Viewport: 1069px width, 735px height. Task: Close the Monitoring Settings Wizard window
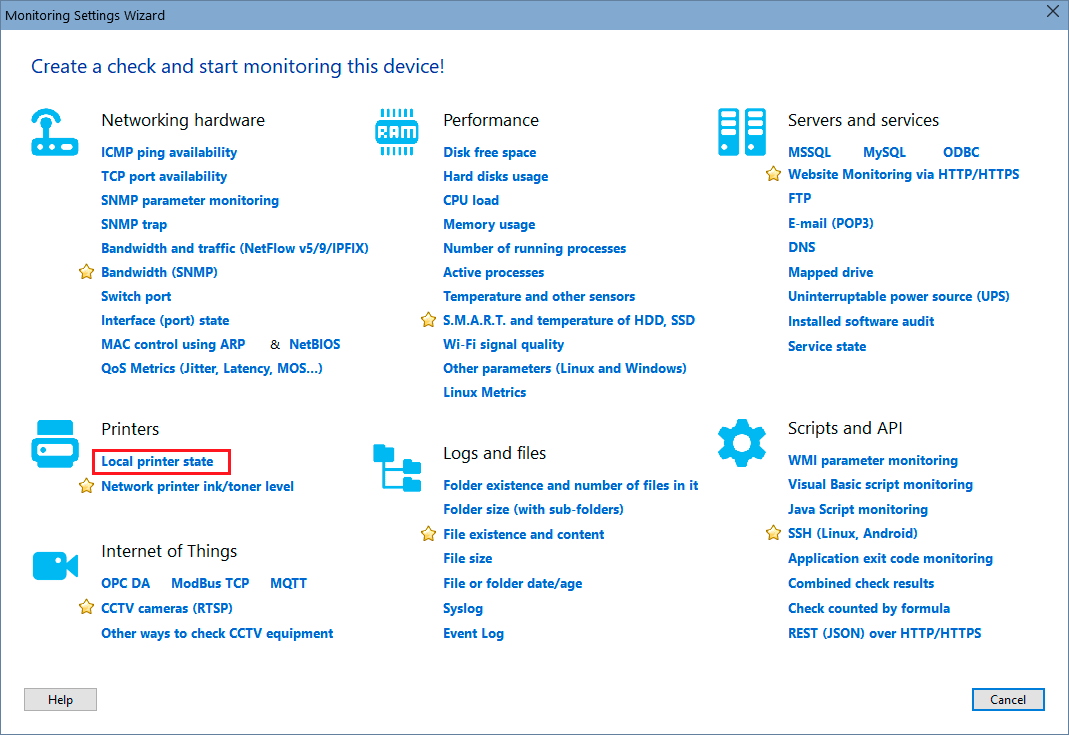click(x=1051, y=13)
